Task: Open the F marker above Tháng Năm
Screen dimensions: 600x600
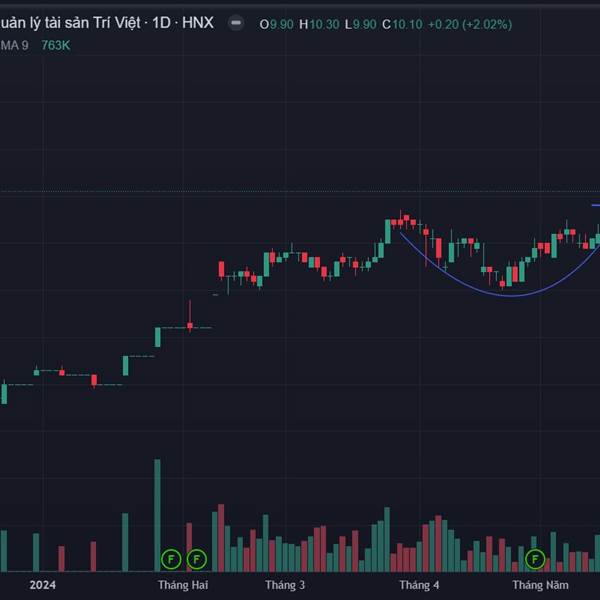Action: coord(535,559)
